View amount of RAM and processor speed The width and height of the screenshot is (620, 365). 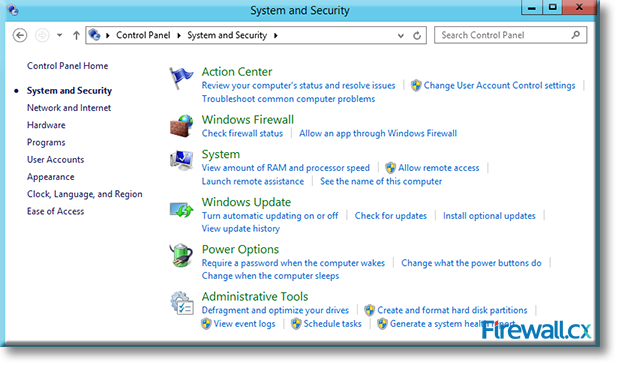286,168
